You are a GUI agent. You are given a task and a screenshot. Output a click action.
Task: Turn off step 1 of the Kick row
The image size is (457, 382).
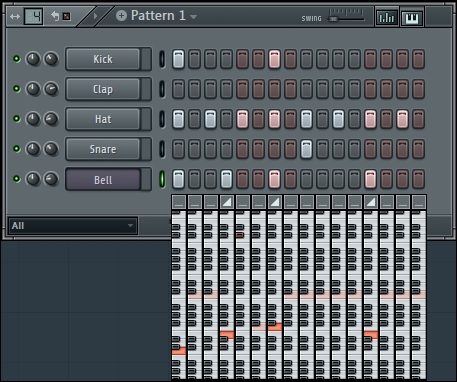click(178, 59)
